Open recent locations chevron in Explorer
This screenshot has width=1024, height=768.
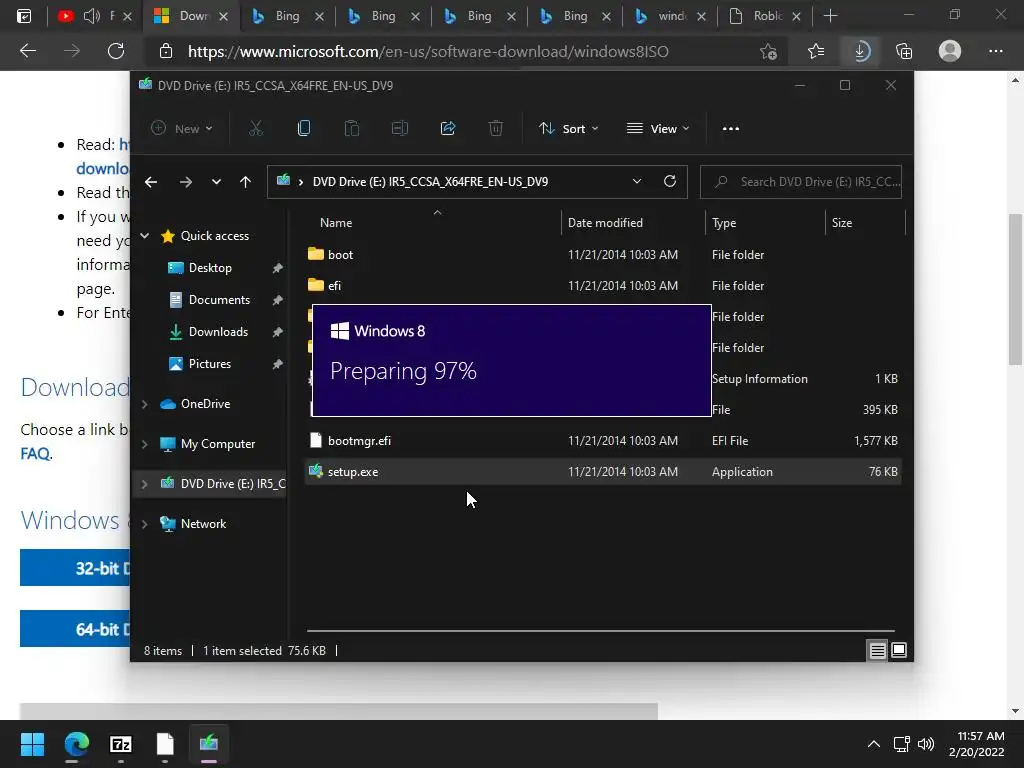[x=216, y=182]
